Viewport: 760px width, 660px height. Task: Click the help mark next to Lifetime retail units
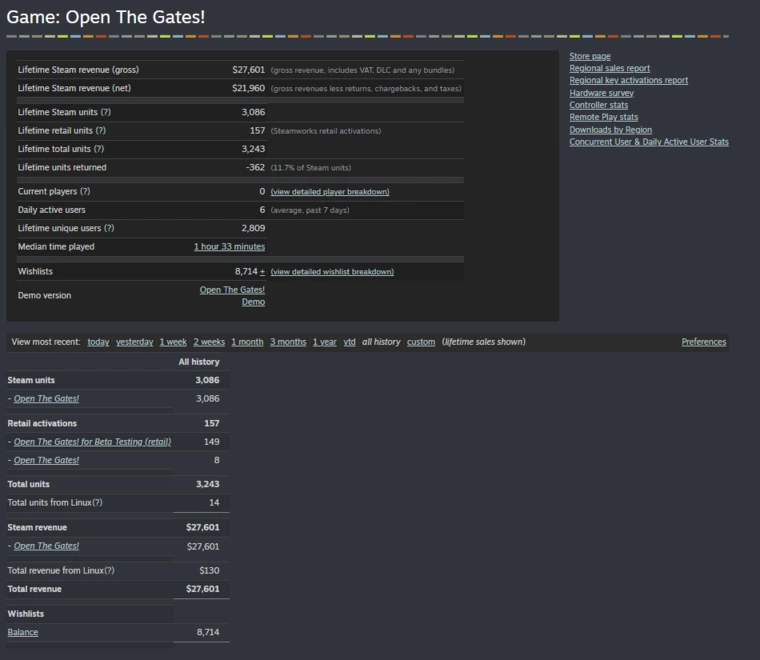coord(100,131)
